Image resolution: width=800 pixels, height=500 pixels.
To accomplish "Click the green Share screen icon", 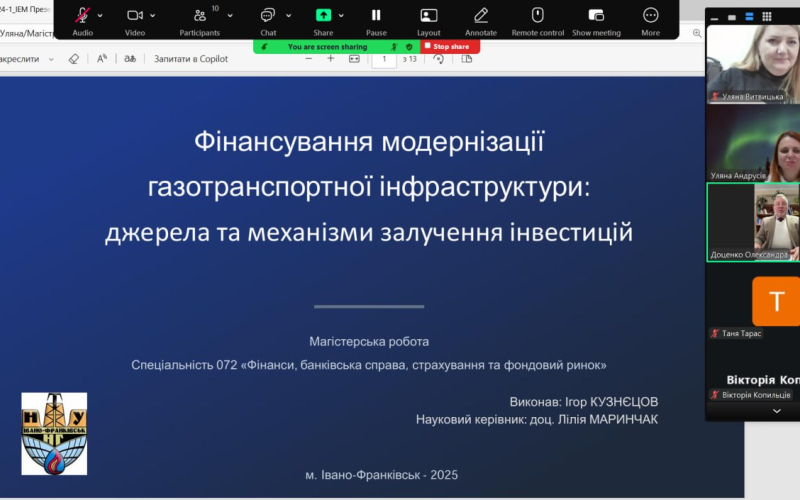I will pyautogui.click(x=323, y=16).
